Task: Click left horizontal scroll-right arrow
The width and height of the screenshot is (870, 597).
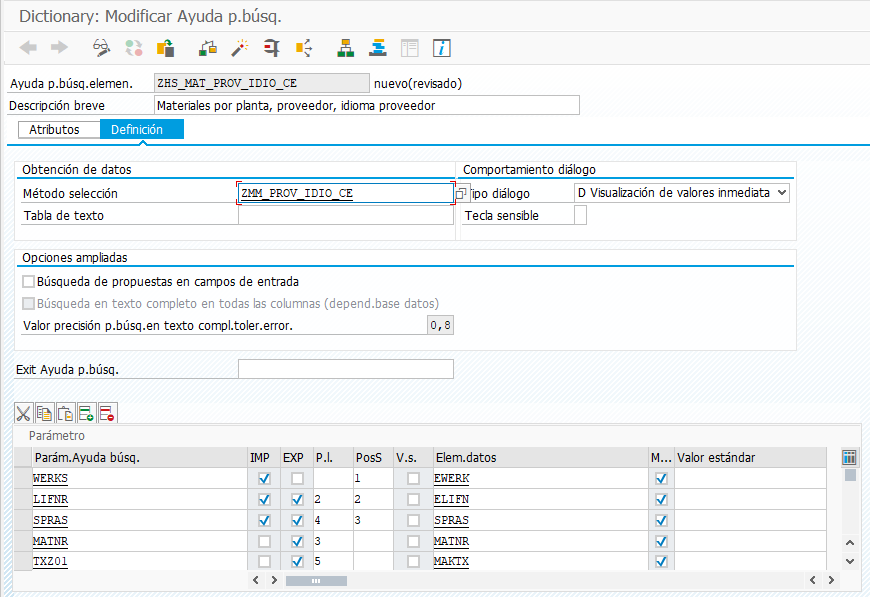Action: click(x=274, y=580)
